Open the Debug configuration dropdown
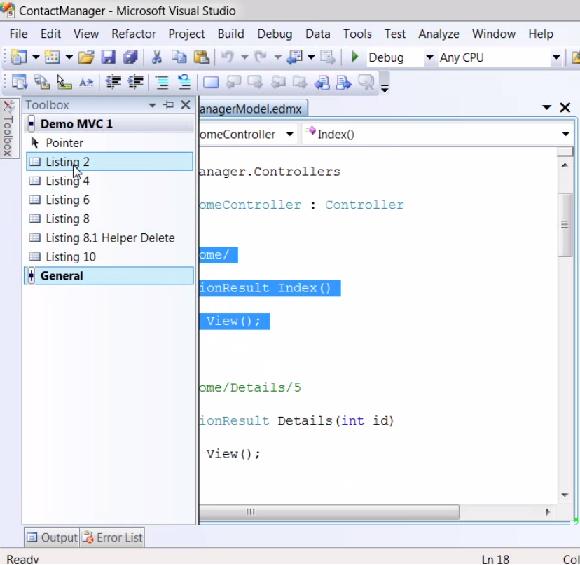 (429, 57)
